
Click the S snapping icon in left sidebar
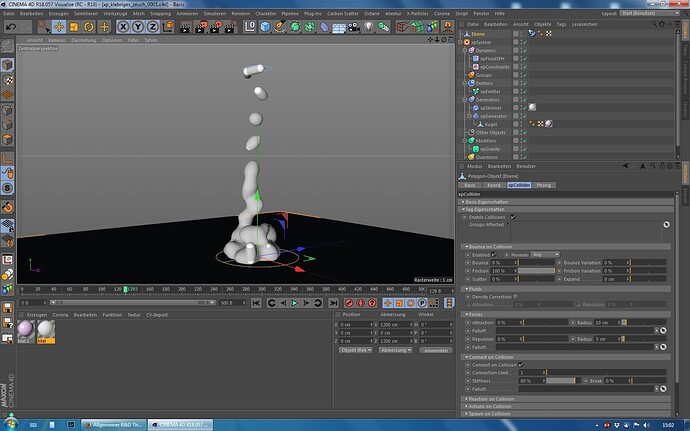click(x=7, y=188)
